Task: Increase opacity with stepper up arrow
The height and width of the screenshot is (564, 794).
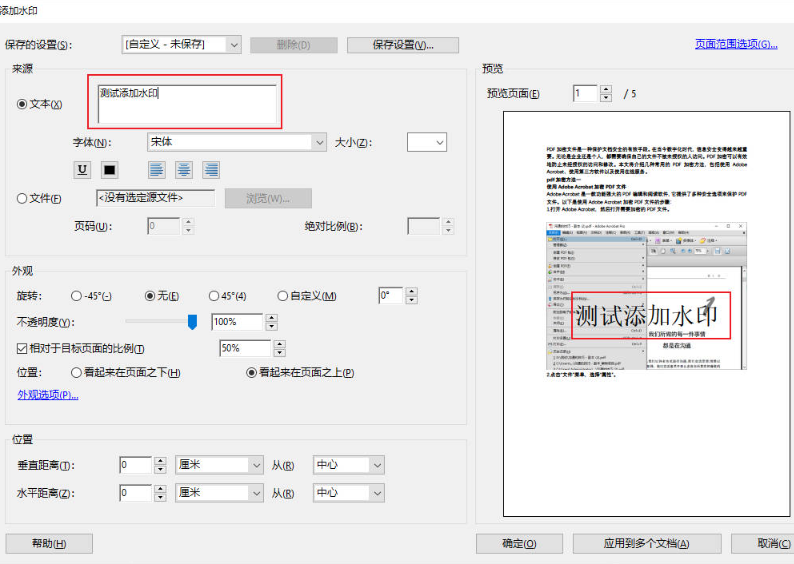Action: [272, 318]
